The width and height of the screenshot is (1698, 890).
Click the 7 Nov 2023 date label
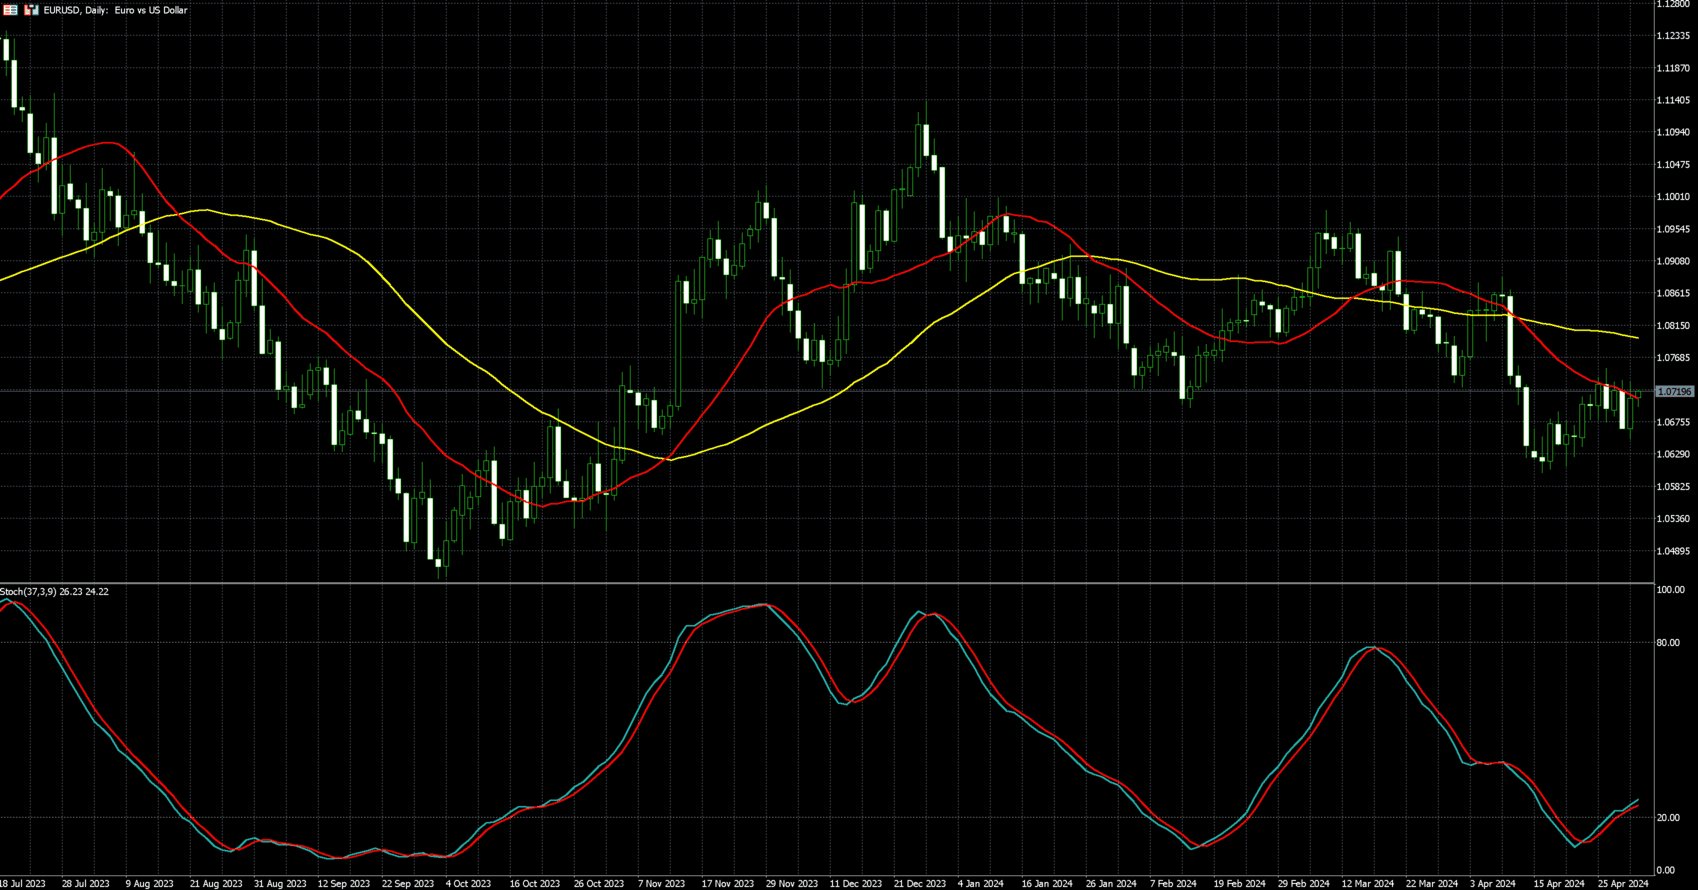(662, 884)
